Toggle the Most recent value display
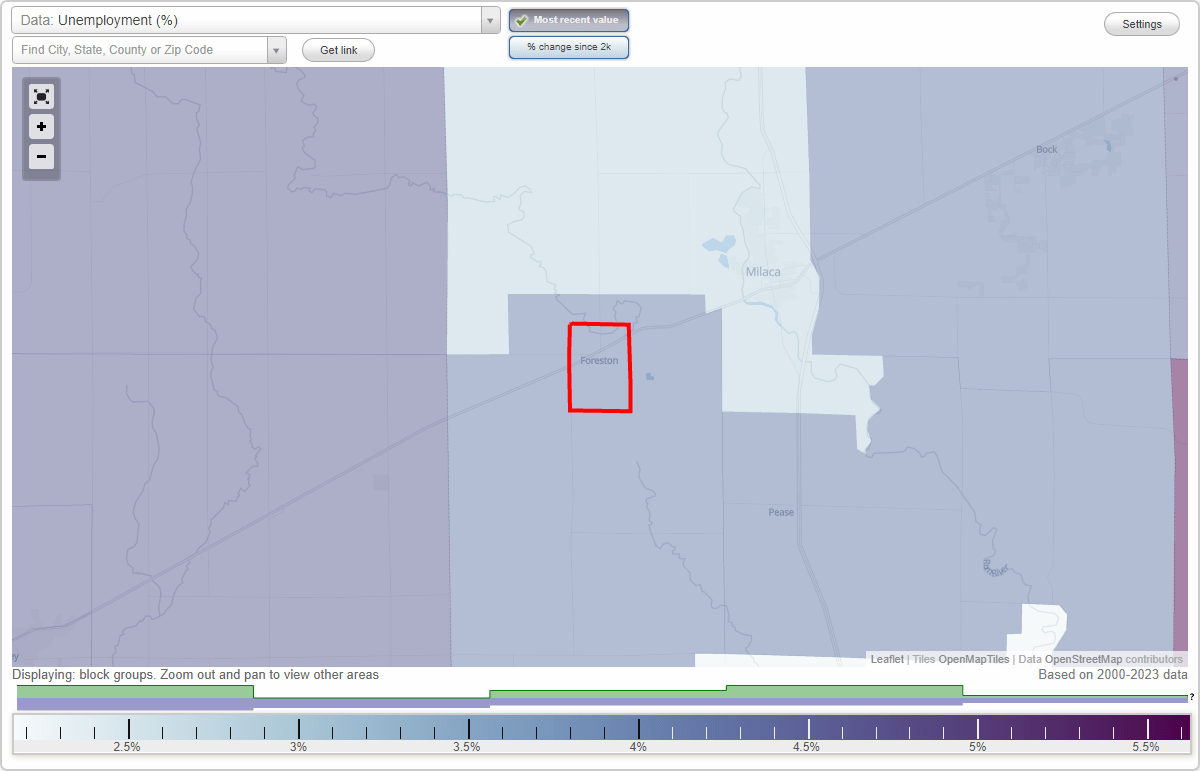Screen dimensions: 1200x771 pyautogui.click(x=568, y=20)
